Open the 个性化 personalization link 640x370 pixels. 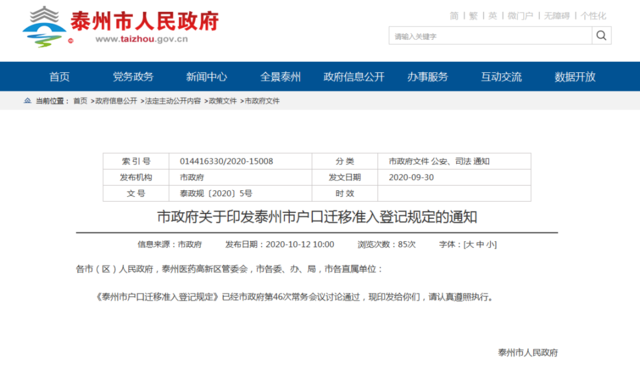pos(593,16)
